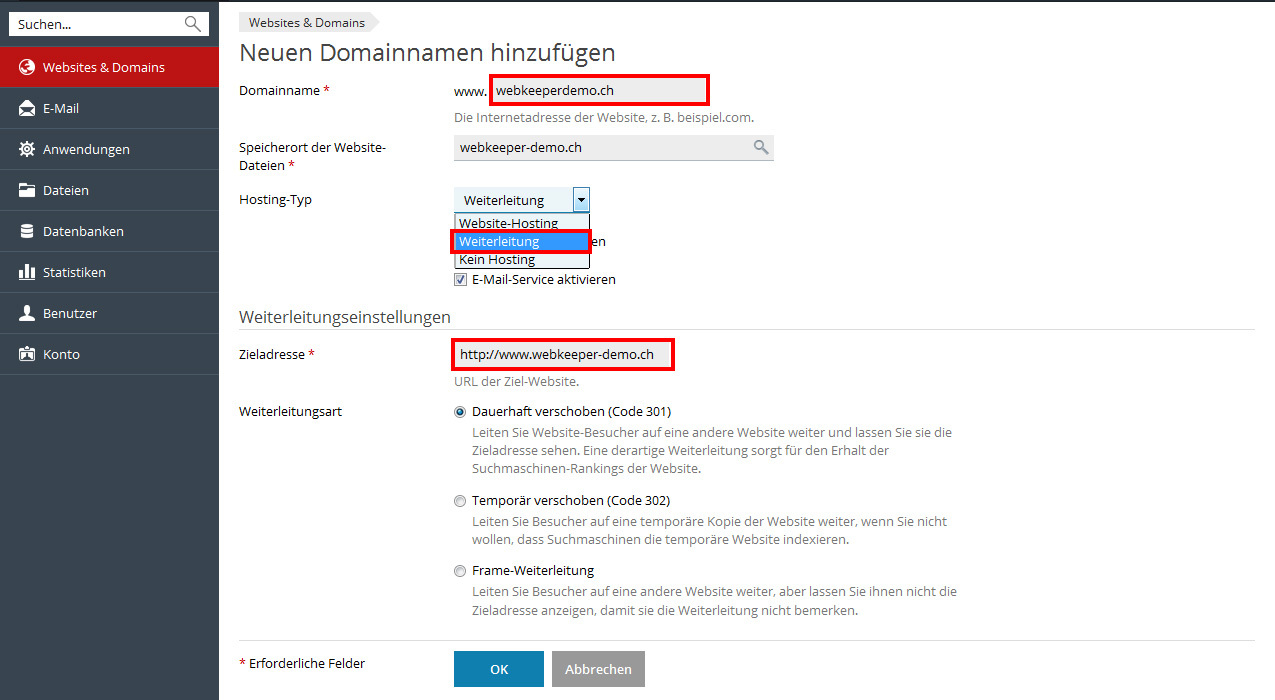The width and height of the screenshot is (1275, 700).
Task: Click the Statistiken bar chart icon
Action: tap(27, 273)
